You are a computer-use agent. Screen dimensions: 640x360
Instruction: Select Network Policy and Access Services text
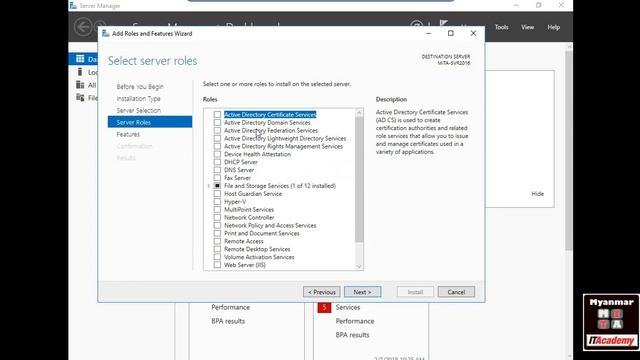(x=270, y=225)
